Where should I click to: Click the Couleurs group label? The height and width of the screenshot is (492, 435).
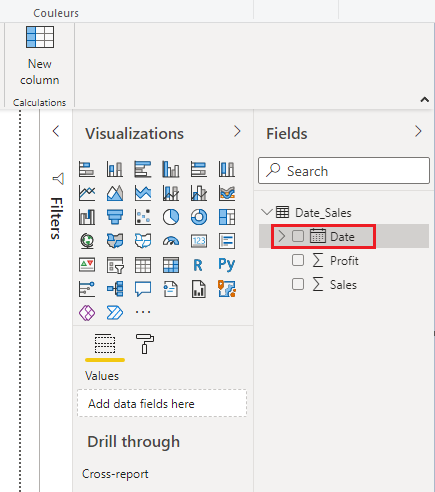[x=56, y=13]
